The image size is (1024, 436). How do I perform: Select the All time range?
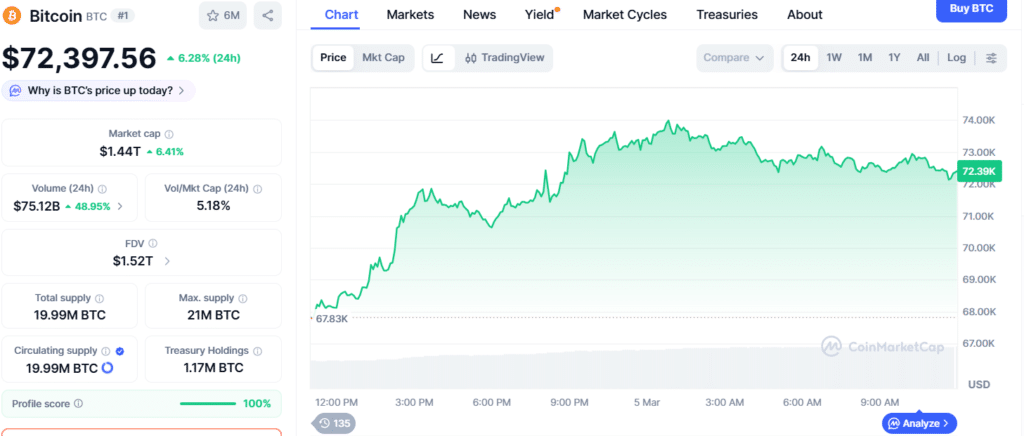click(923, 57)
